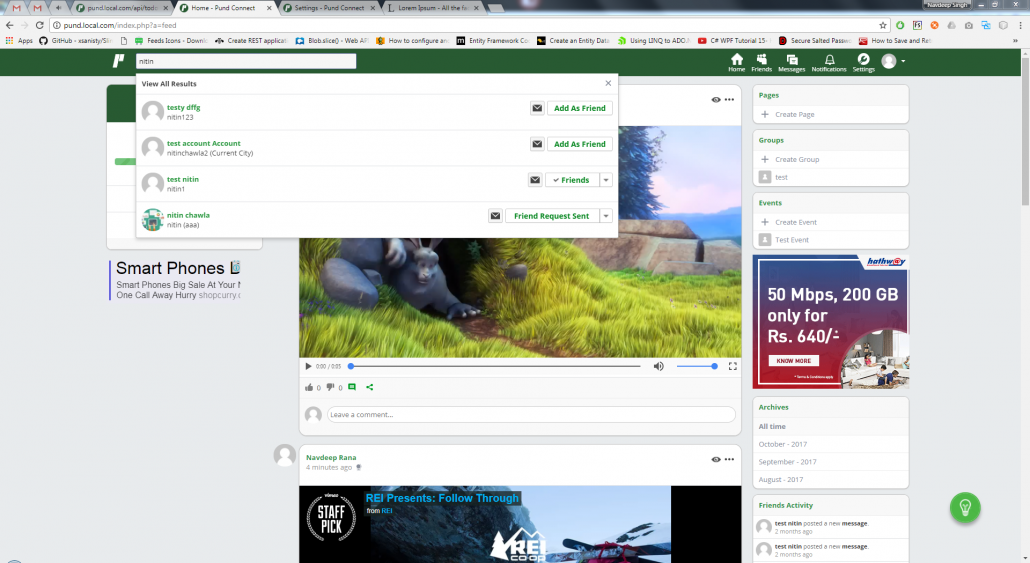Click the video progress seek bar
The image size is (1030, 563).
coord(495,366)
